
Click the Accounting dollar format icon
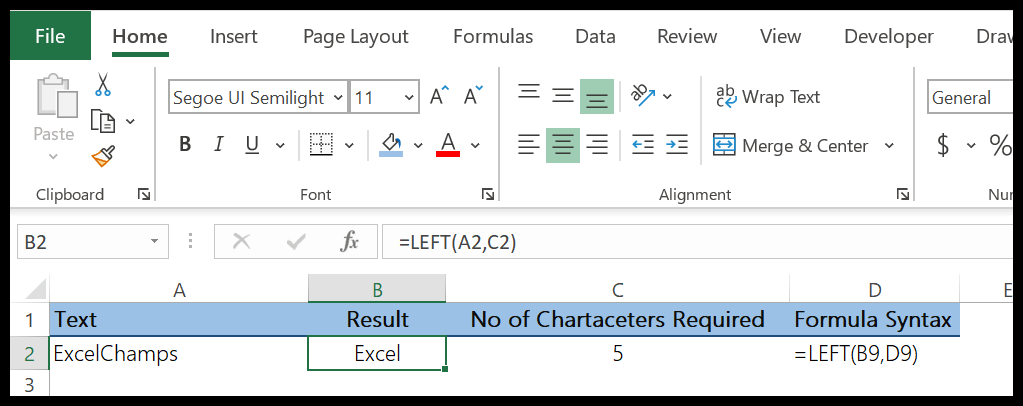[943, 145]
